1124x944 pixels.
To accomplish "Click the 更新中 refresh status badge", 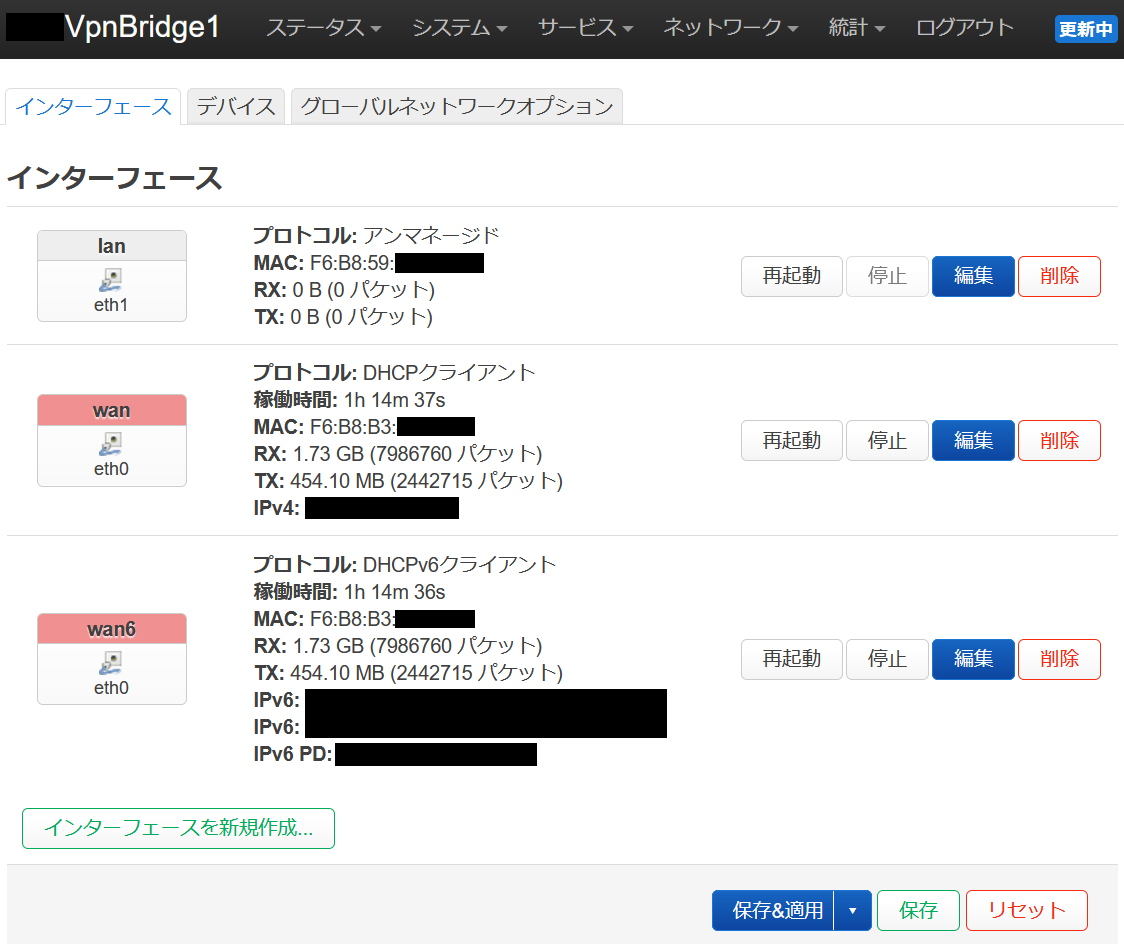I will point(1086,29).
